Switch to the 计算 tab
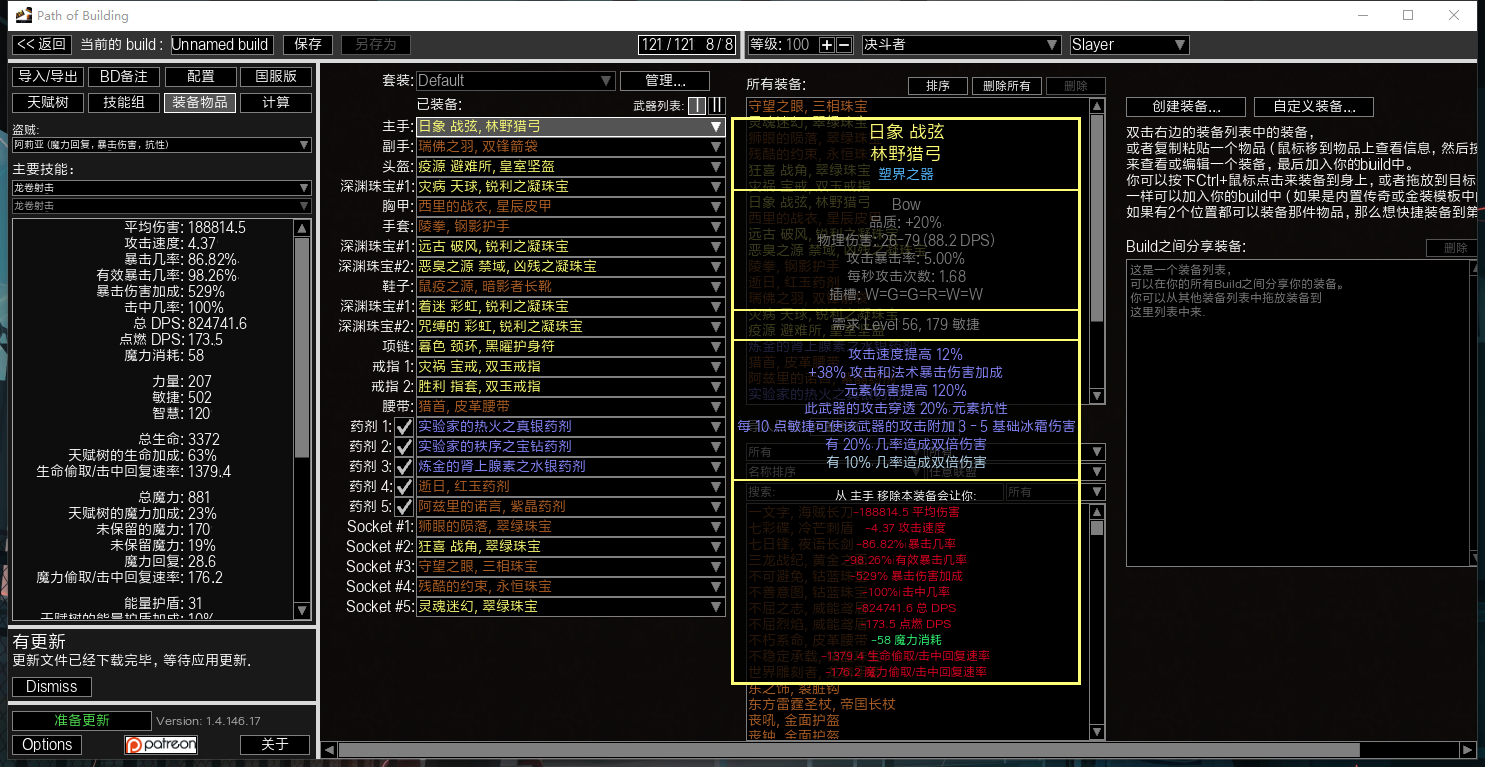 pyautogui.click(x=276, y=103)
